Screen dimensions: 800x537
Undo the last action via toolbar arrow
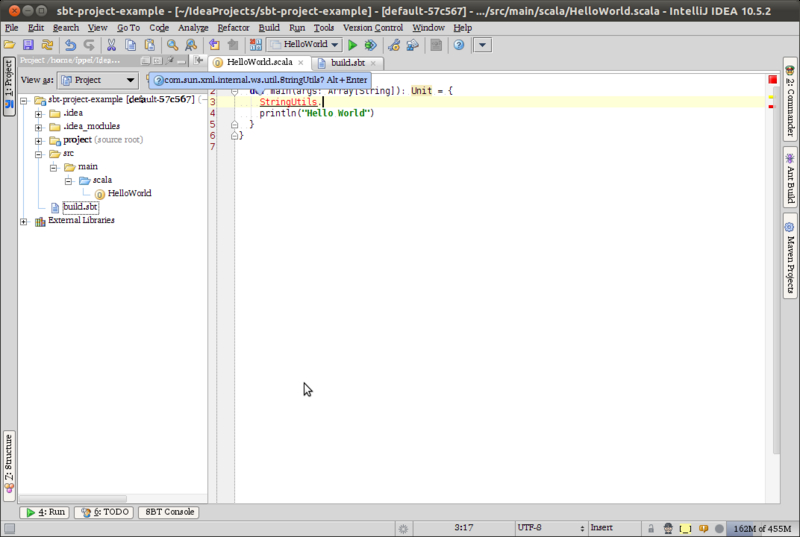pyautogui.click(x=70, y=45)
